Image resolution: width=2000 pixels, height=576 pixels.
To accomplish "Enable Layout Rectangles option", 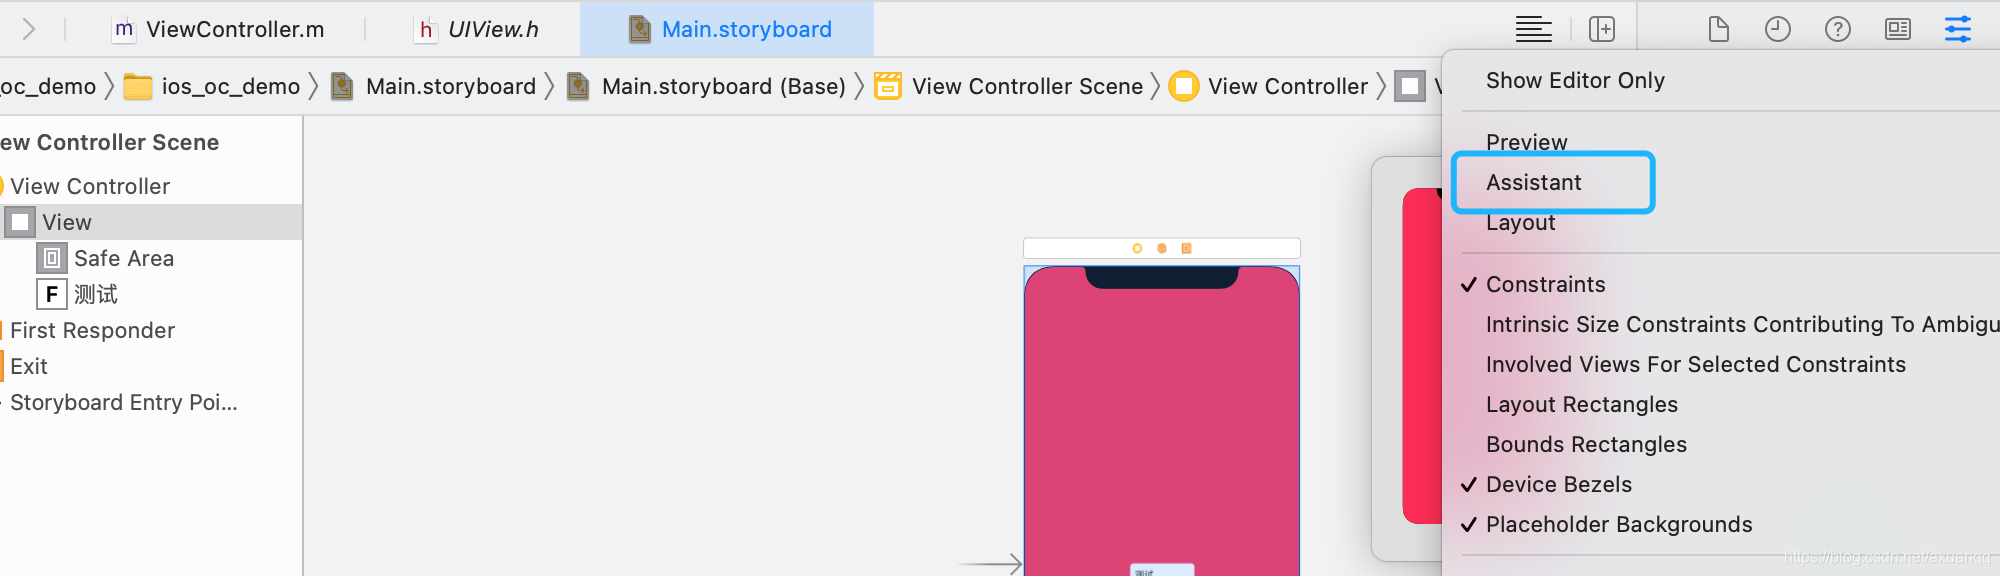I will tap(1581, 405).
